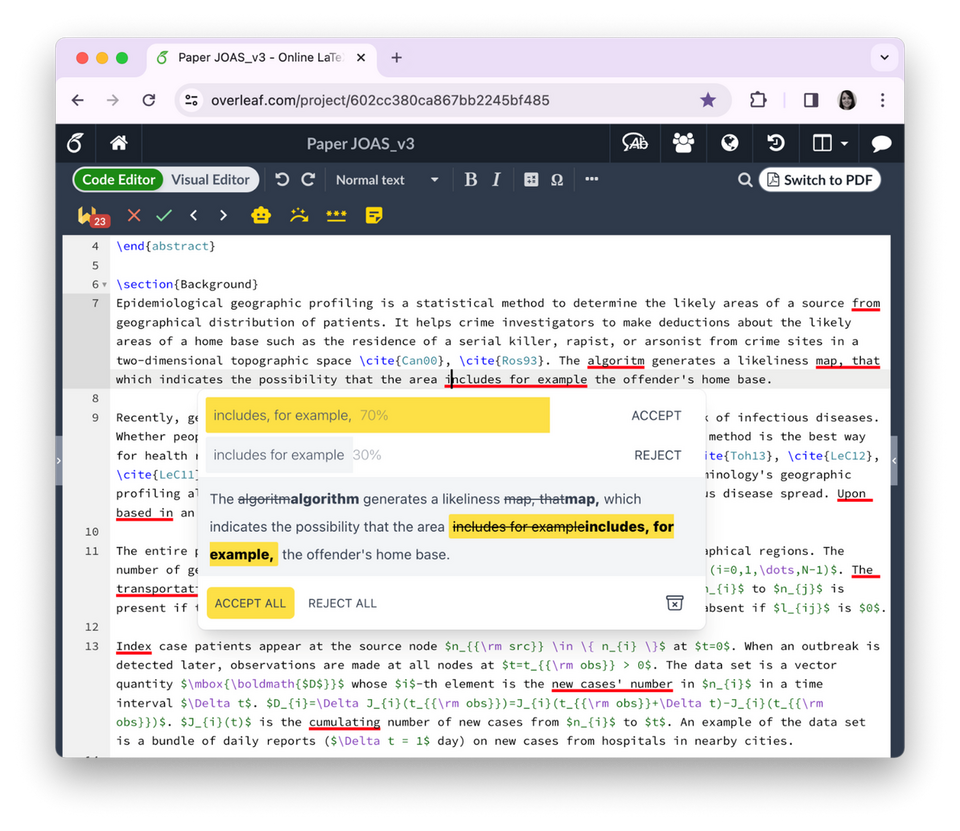960x831 pixels.
Task: Switch to Code Editor mode
Action: [x=118, y=180]
